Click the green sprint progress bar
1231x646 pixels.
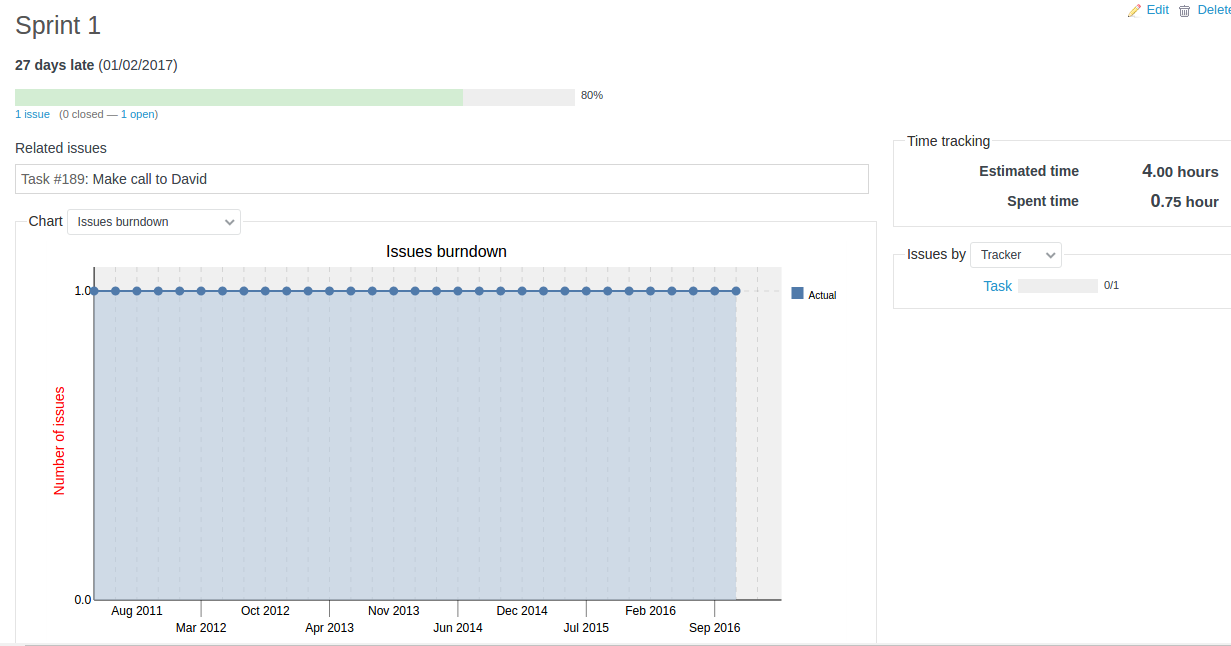click(239, 97)
